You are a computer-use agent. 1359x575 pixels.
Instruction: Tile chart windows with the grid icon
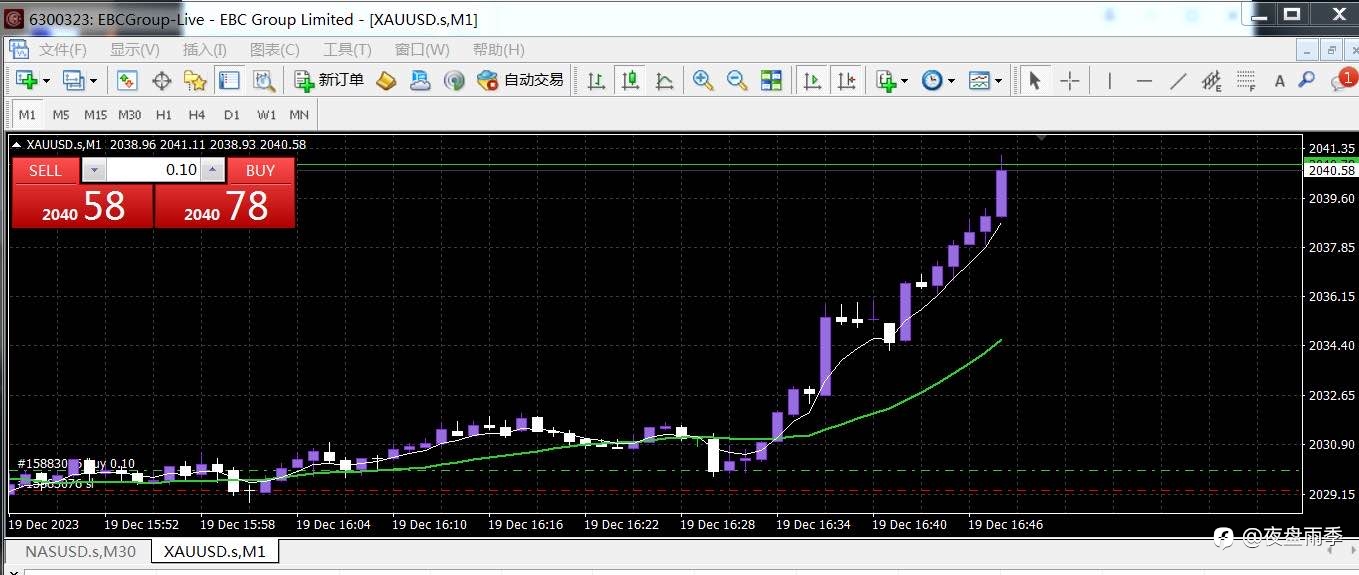tap(771, 81)
